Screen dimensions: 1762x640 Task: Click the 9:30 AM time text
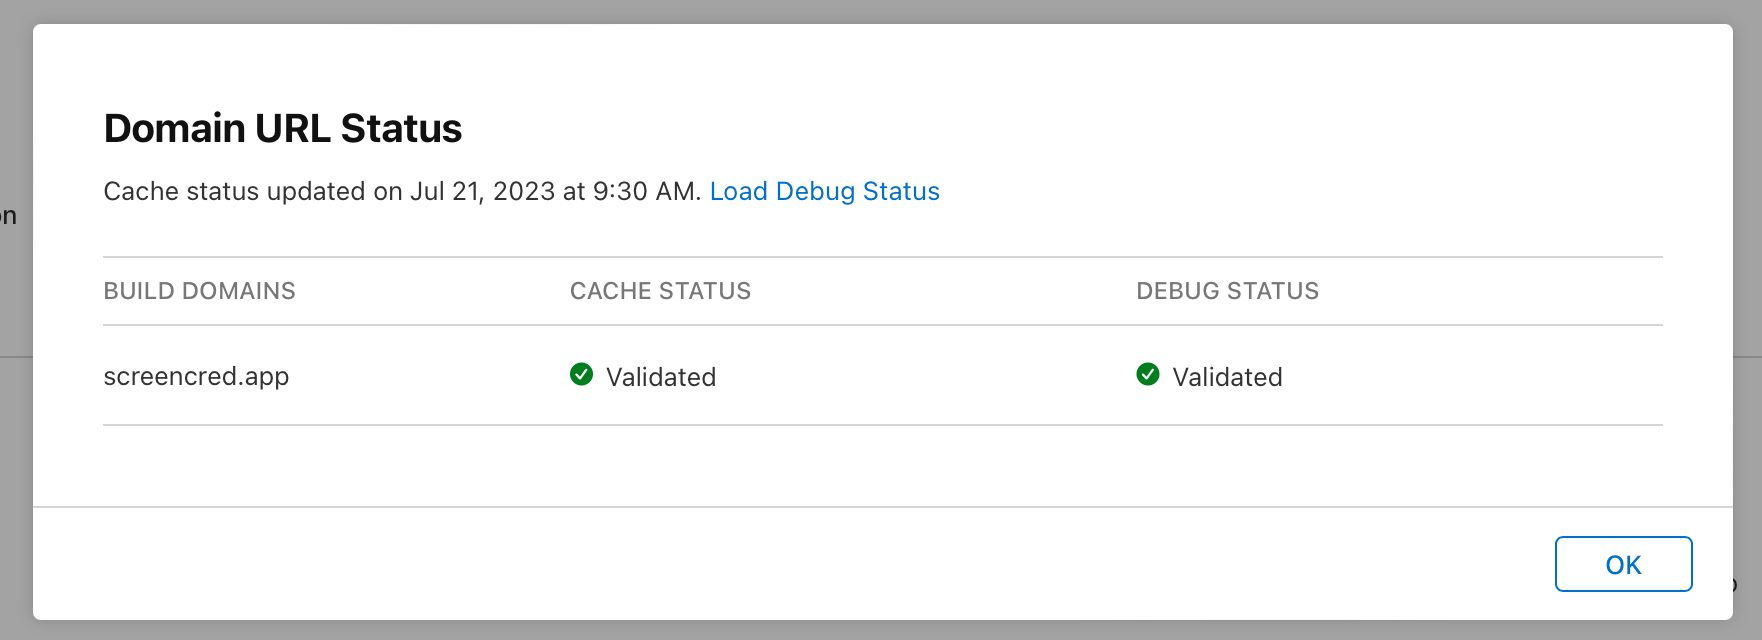point(645,191)
